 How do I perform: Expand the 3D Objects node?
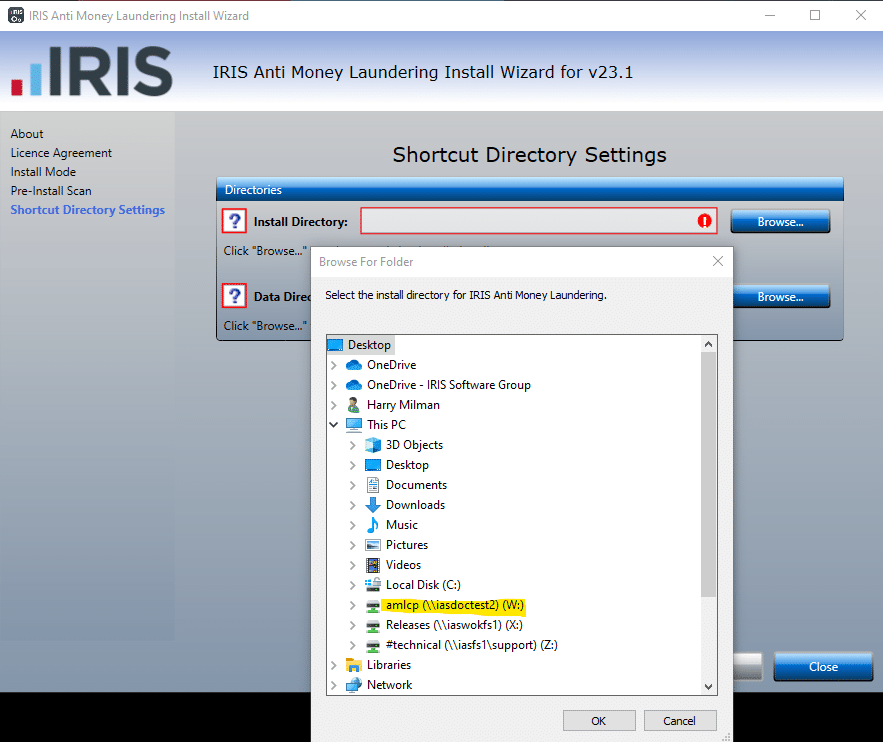click(x=353, y=445)
